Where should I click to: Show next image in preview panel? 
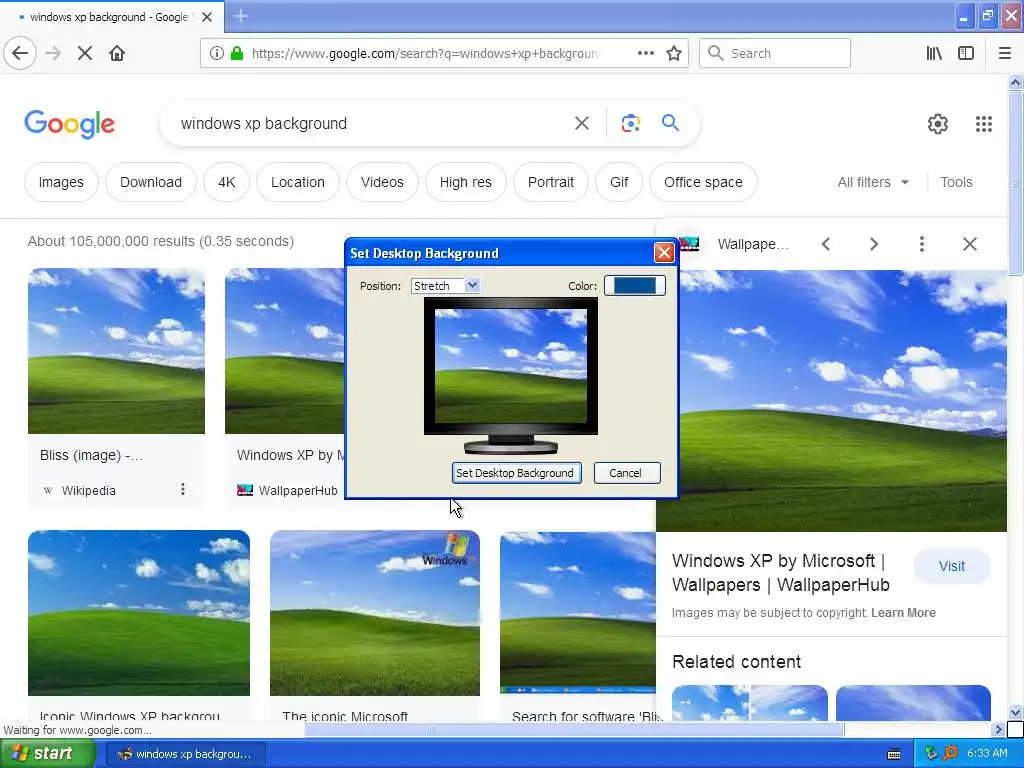coord(874,244)
